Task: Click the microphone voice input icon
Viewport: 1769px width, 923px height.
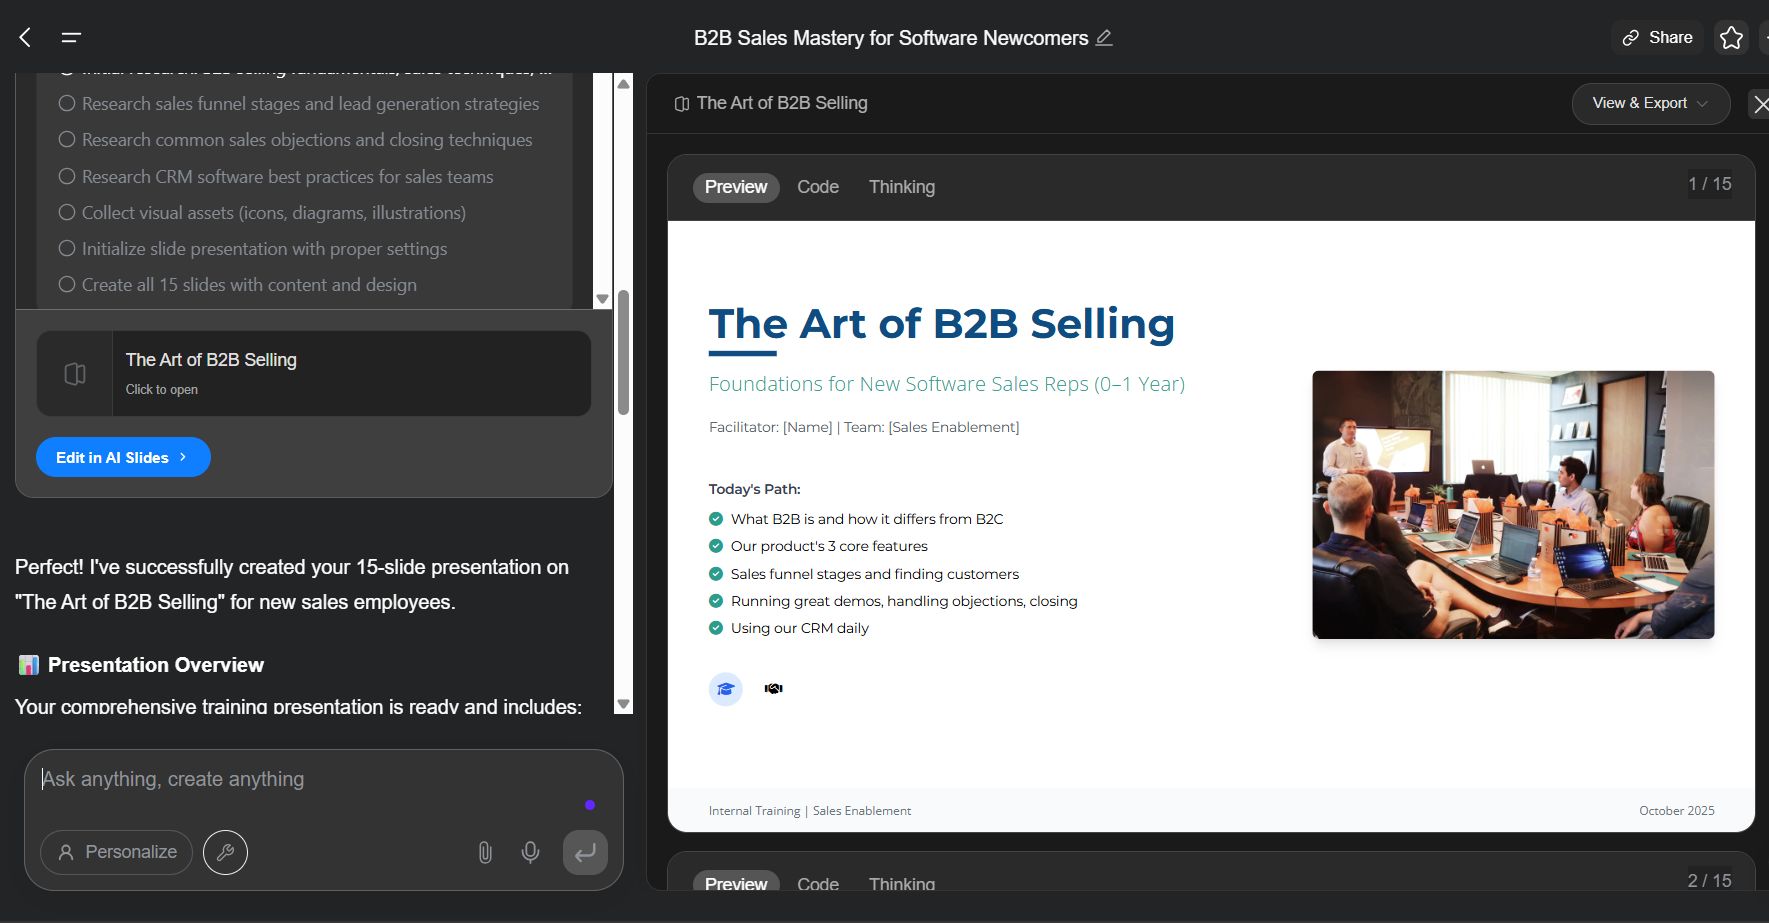Action: 530,852
